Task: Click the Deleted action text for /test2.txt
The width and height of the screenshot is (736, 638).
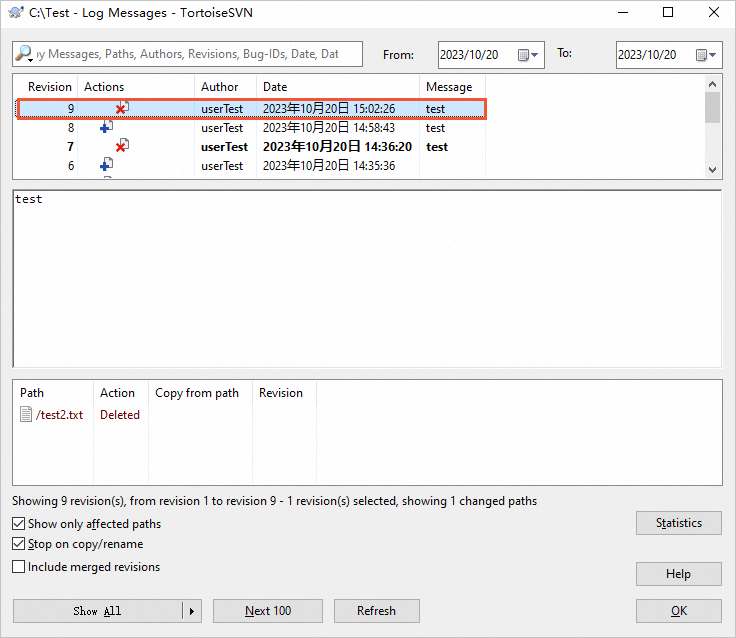Action: pyautogui.click(x=120, y=415)
